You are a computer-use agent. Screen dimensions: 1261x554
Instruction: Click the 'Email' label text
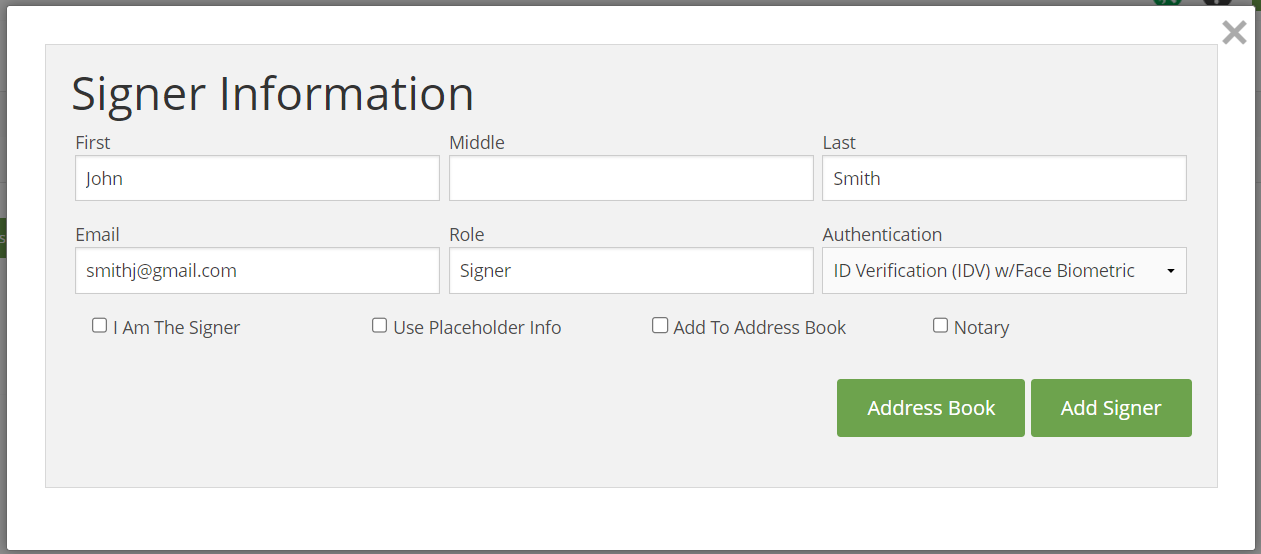tap(97, 235)
